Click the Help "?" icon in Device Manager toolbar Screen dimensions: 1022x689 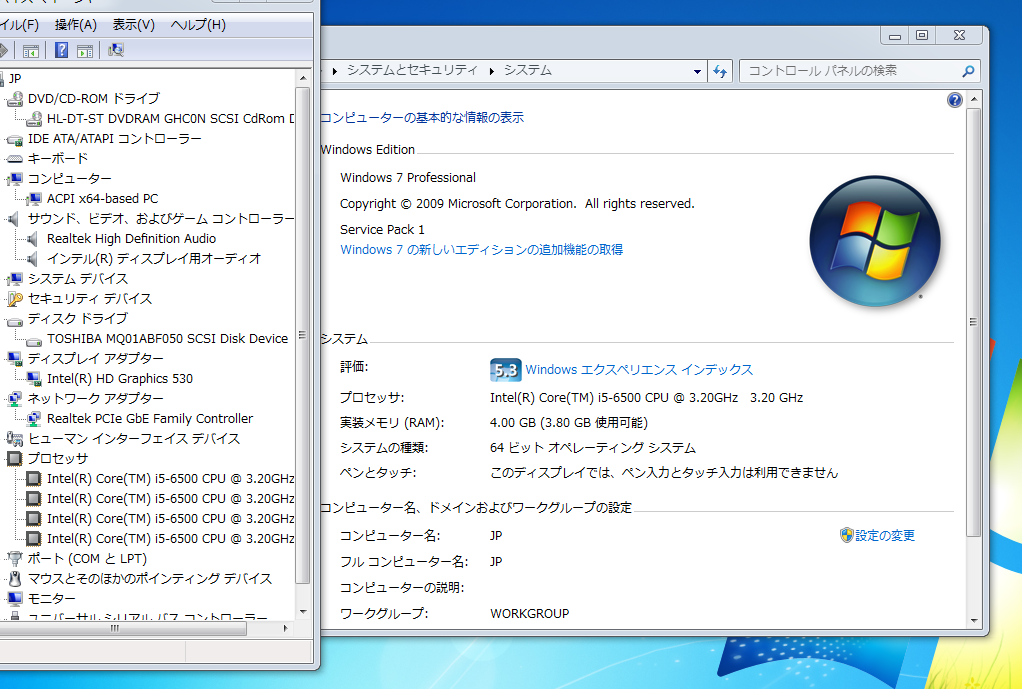pos(61,50)
